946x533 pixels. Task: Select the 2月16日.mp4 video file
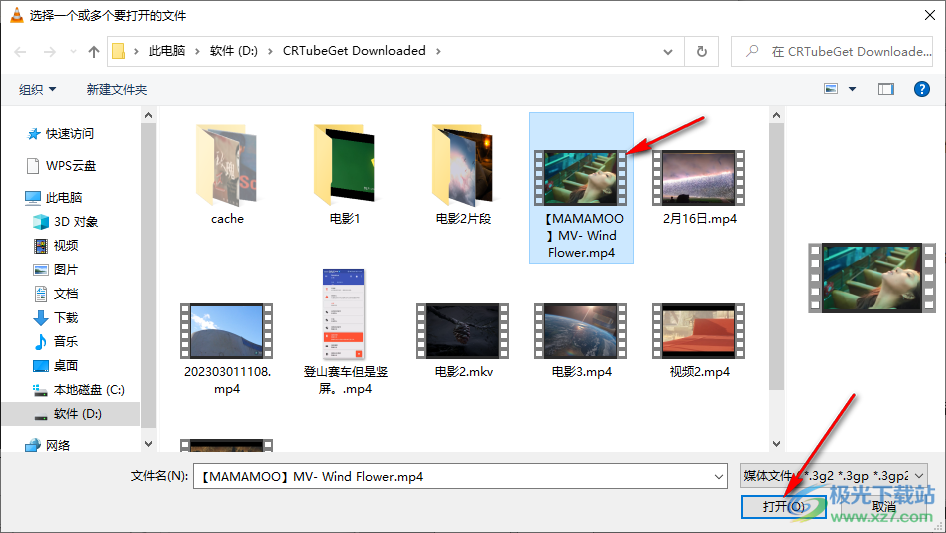pyautogui.click(x=699, y=187)
